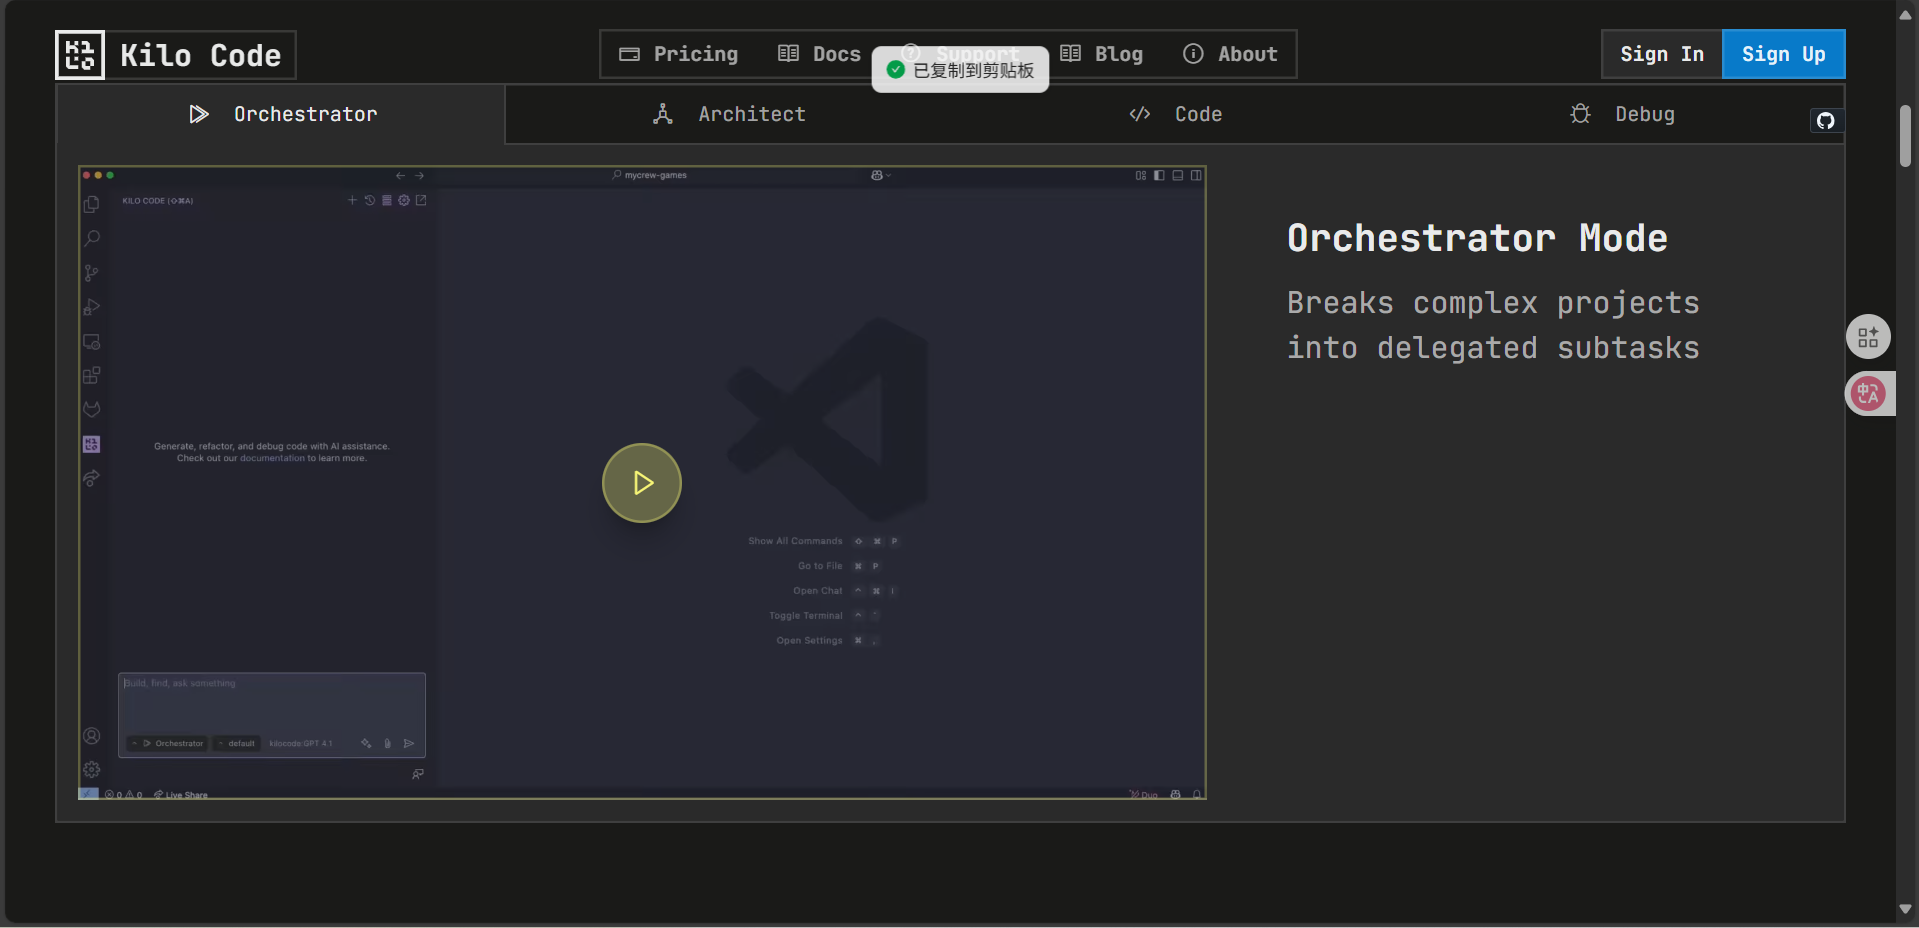
Task: Click the Search magnifier icon in video sidebar
Action: click(92, 238)
